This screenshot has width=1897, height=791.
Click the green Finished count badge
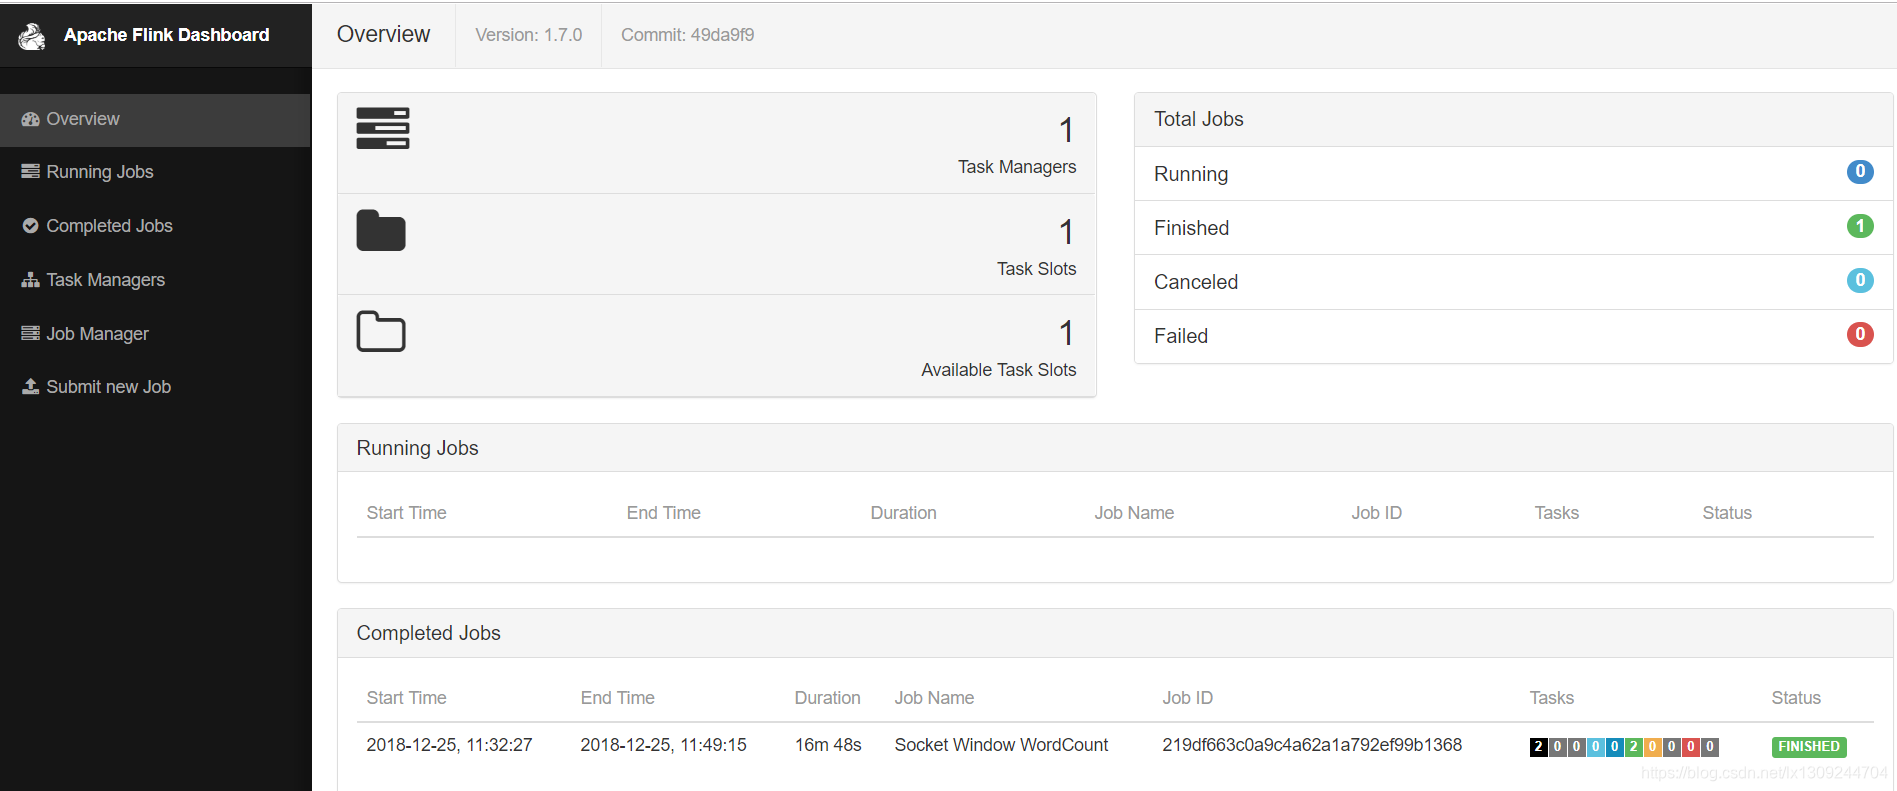point(1860,226)
